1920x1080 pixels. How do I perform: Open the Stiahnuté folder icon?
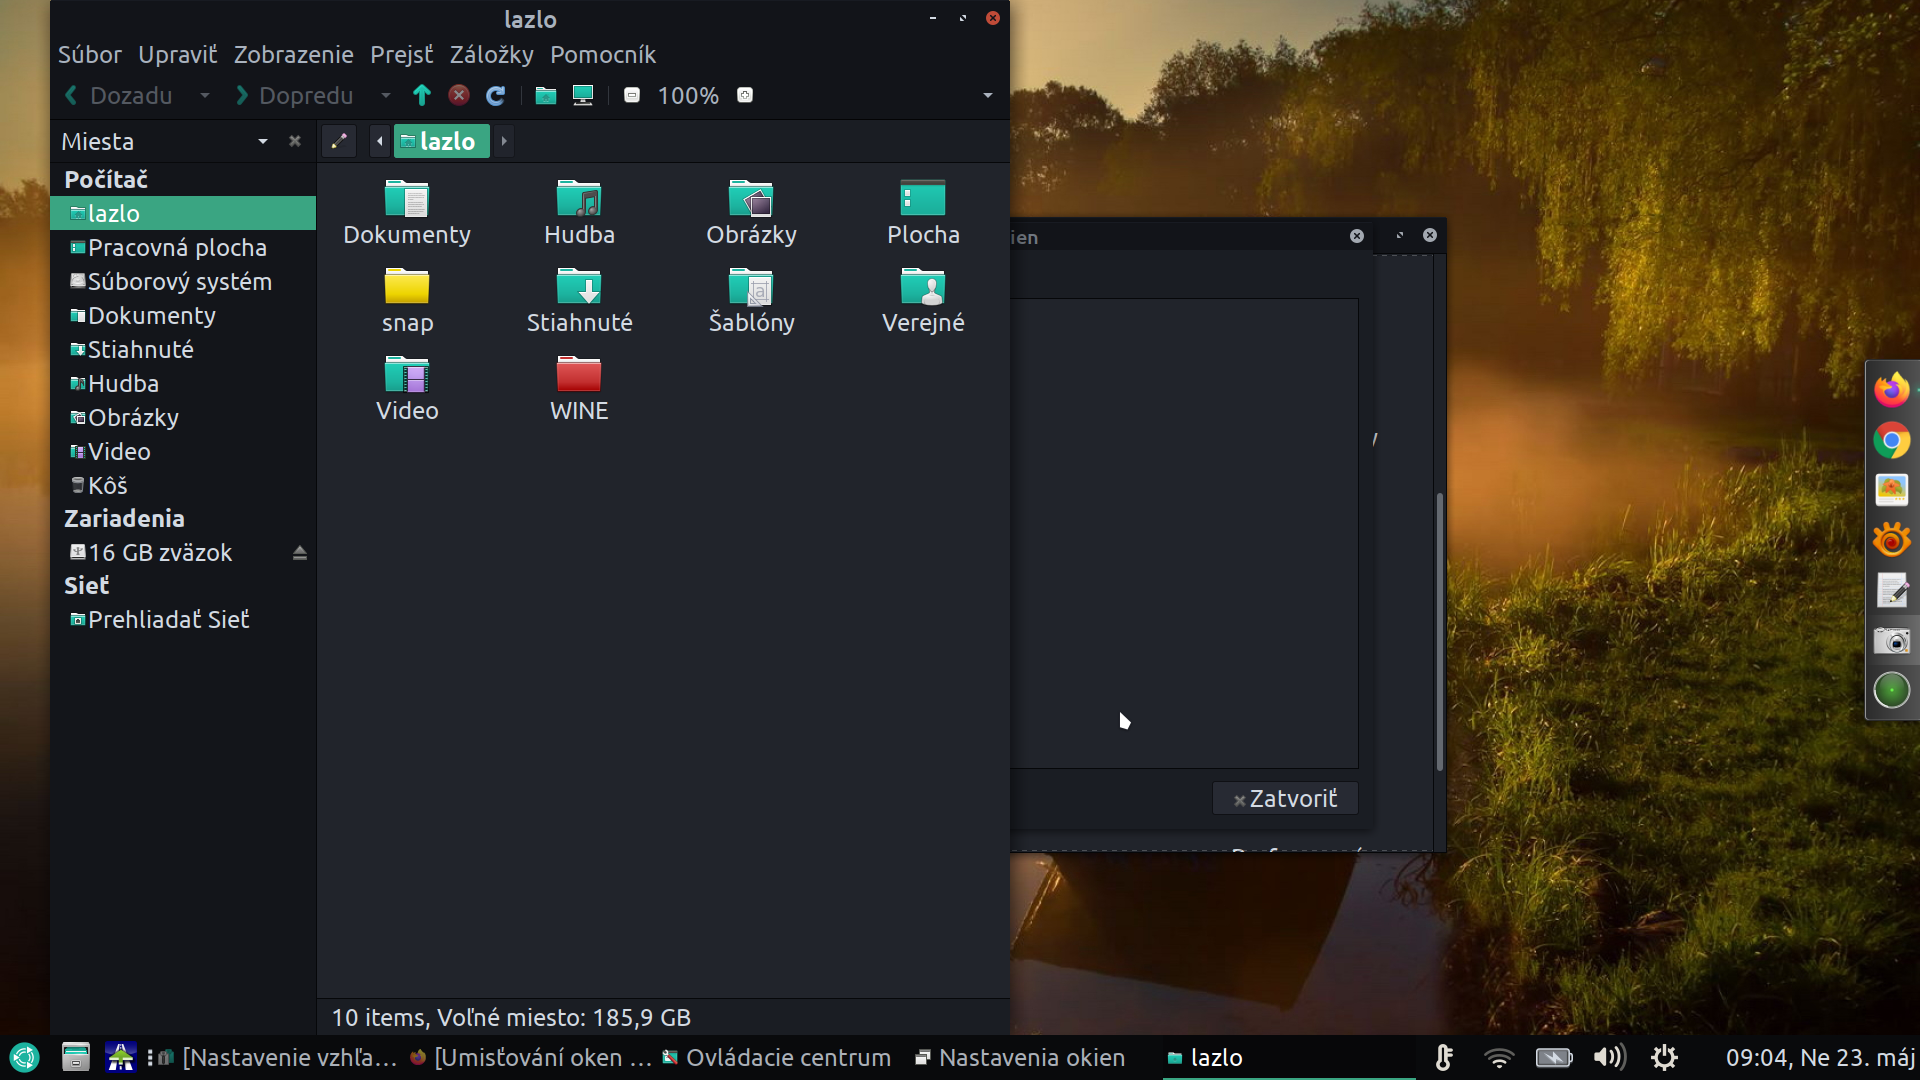pos(579,287)
